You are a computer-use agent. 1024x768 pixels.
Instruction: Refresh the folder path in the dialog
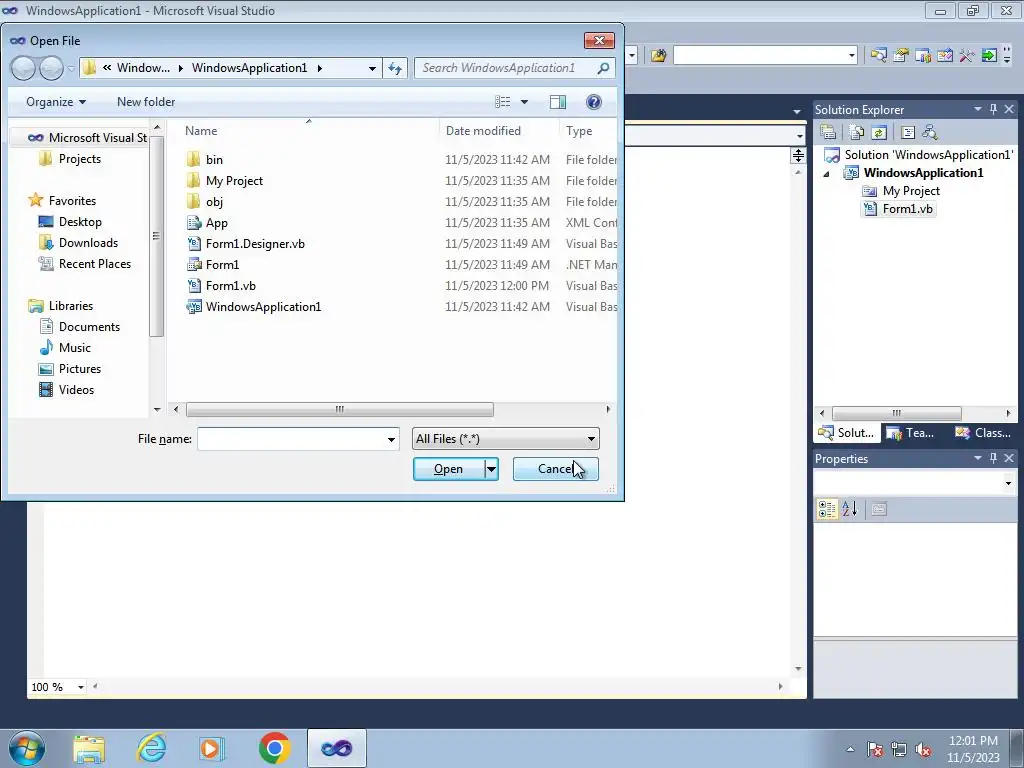click(x=395, y=68)
